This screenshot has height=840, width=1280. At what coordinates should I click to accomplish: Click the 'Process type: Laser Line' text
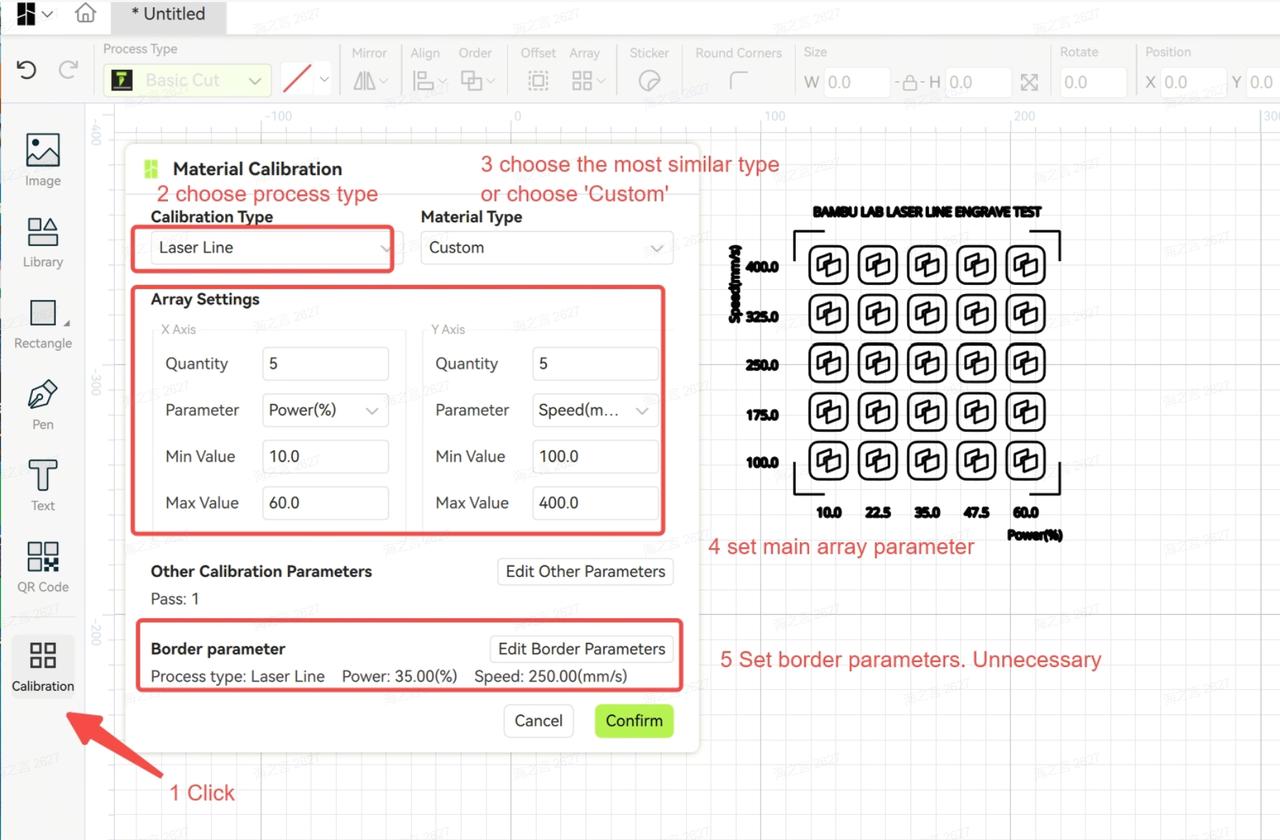(x=238, y=676)
